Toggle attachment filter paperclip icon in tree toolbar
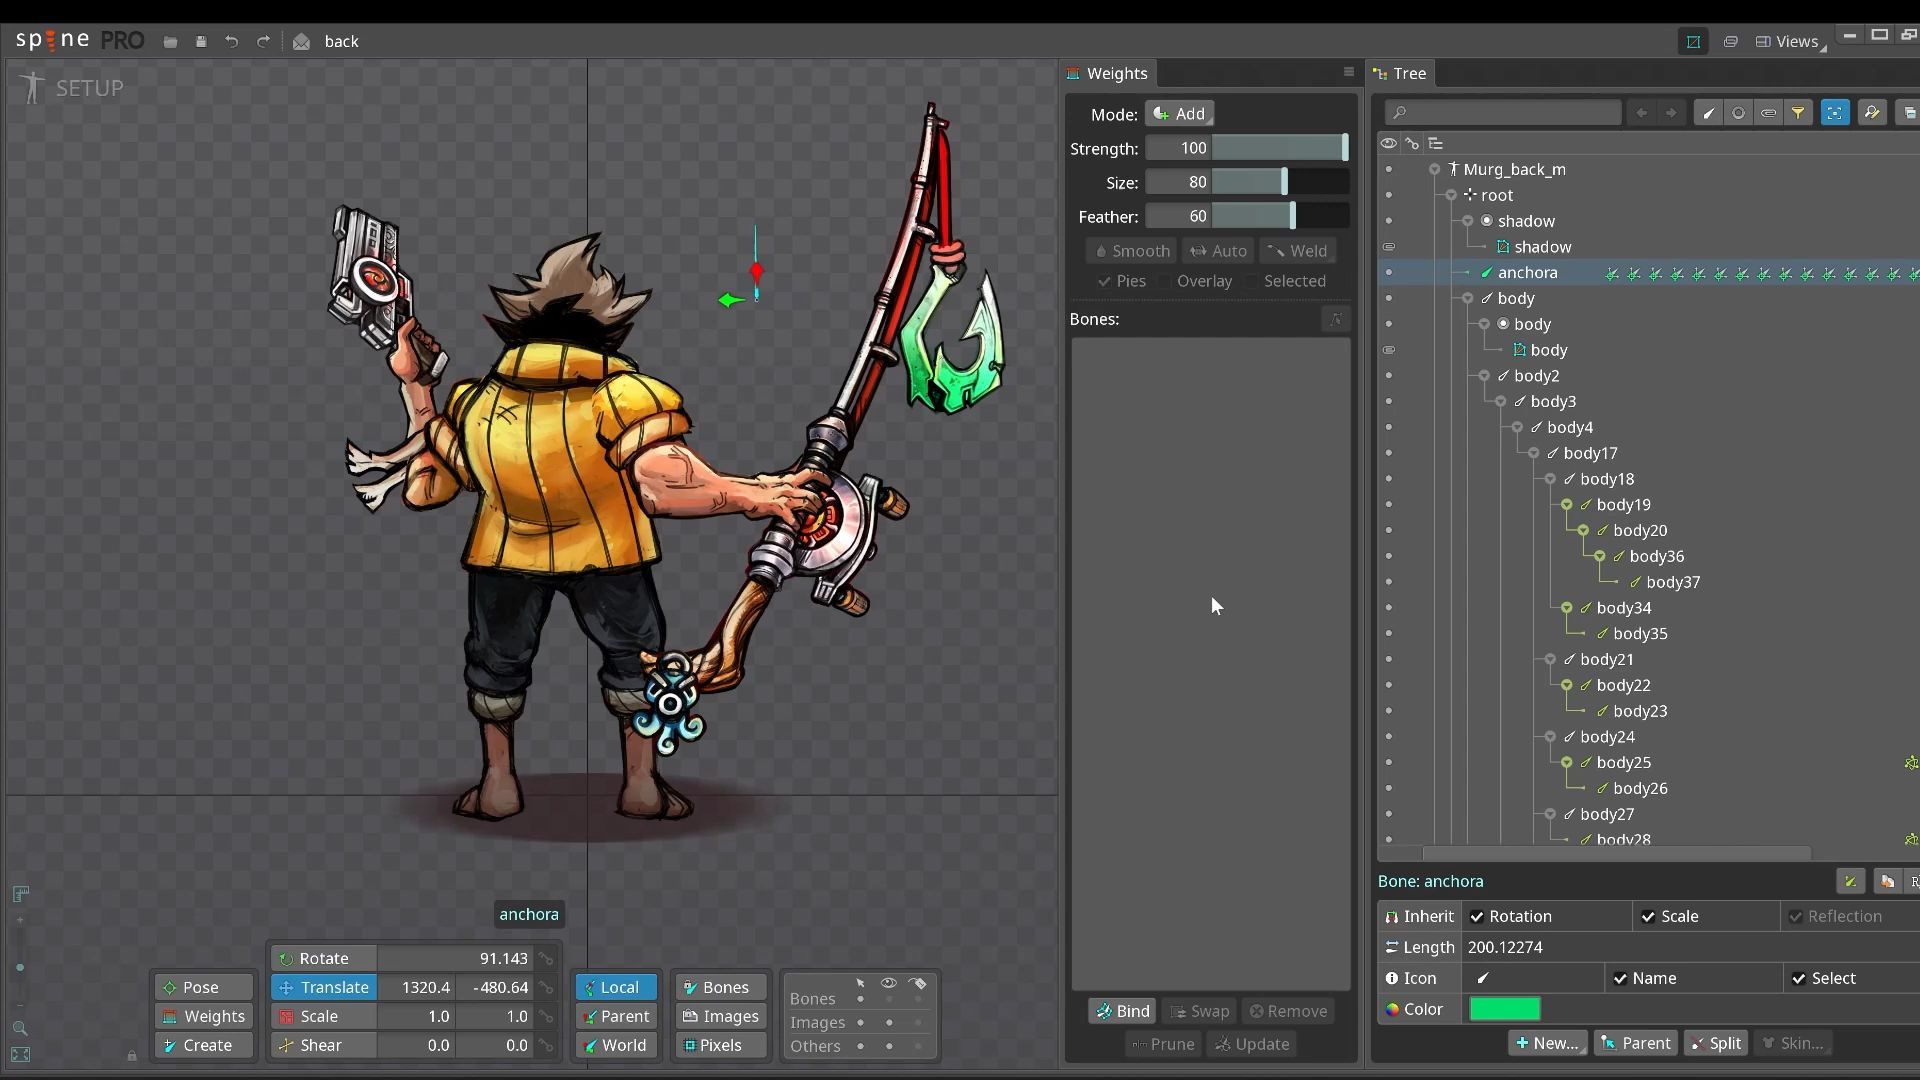The width and height of the screenshot is (1920, 1080). [1768, 113]
